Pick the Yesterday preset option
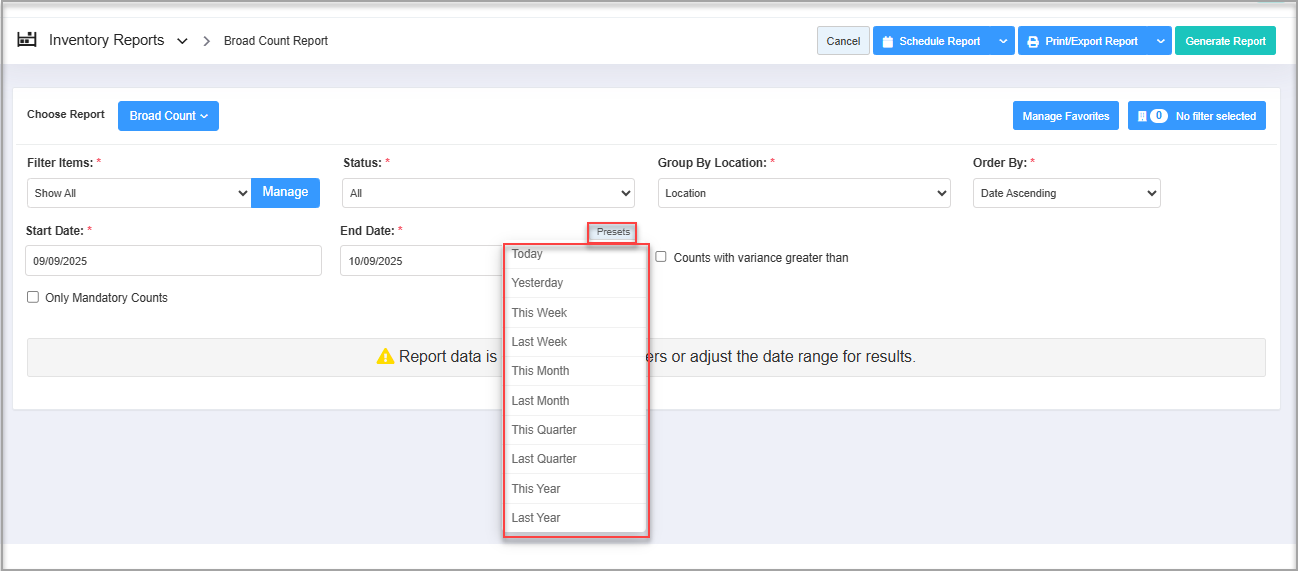The height and width of the screenshot is (571, 1298). (537, 283)
